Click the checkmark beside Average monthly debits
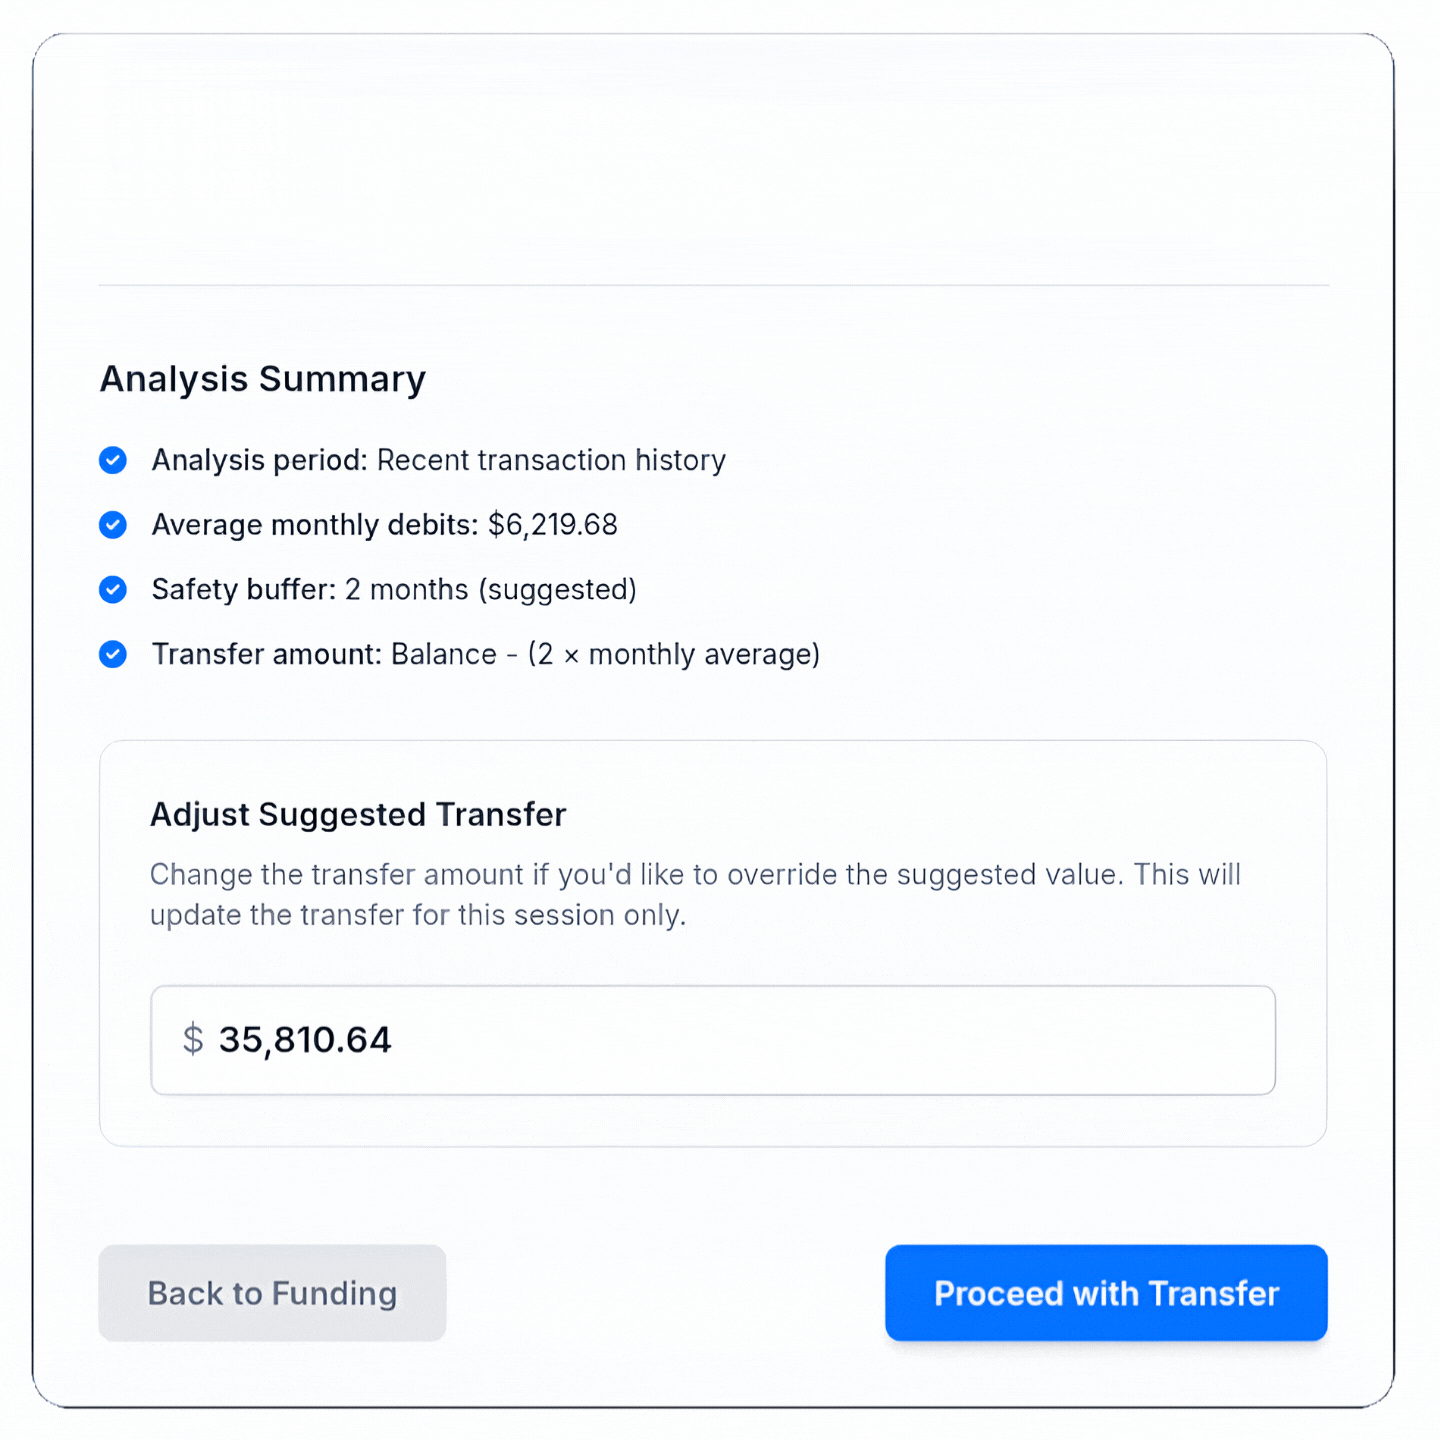This screenshot has height=1440, width=1440. point(113,524)
